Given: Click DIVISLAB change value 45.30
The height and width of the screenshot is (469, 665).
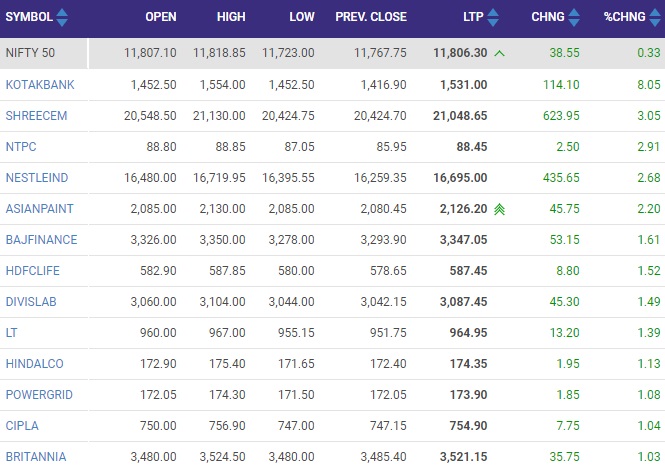Looking at the screenshot, I should coord(564,302).
